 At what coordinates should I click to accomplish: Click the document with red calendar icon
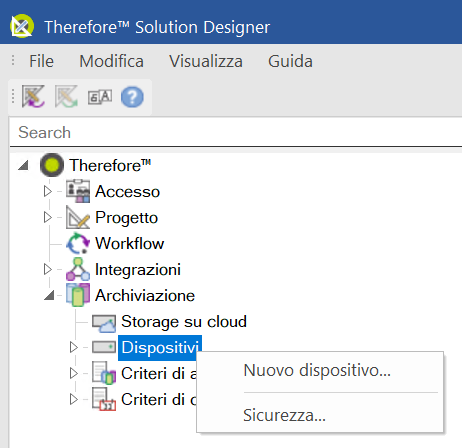104,399
